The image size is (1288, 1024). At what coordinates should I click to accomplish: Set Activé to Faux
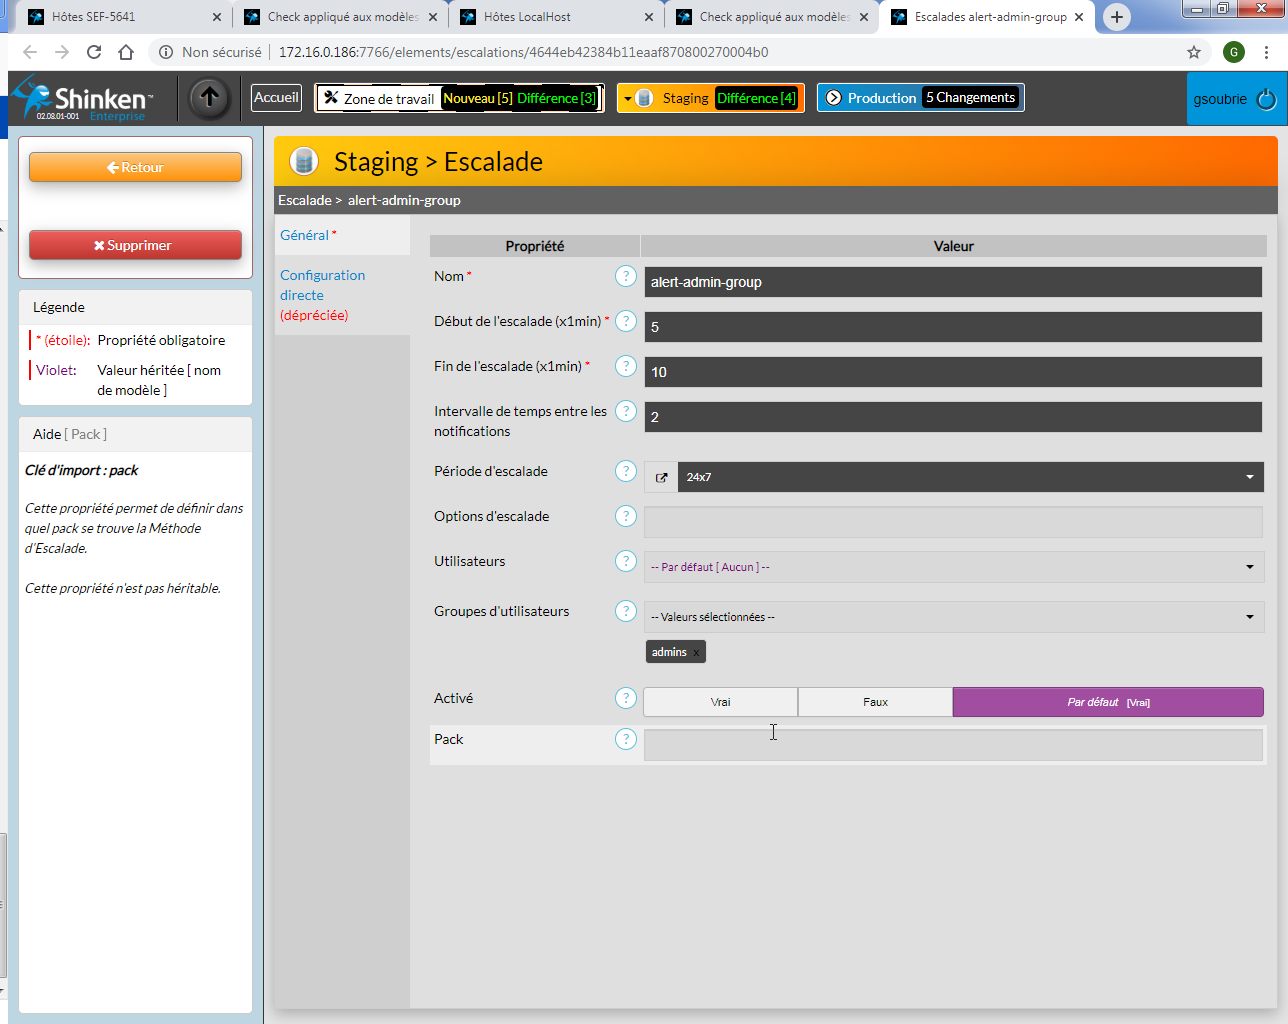click(875, 702)
